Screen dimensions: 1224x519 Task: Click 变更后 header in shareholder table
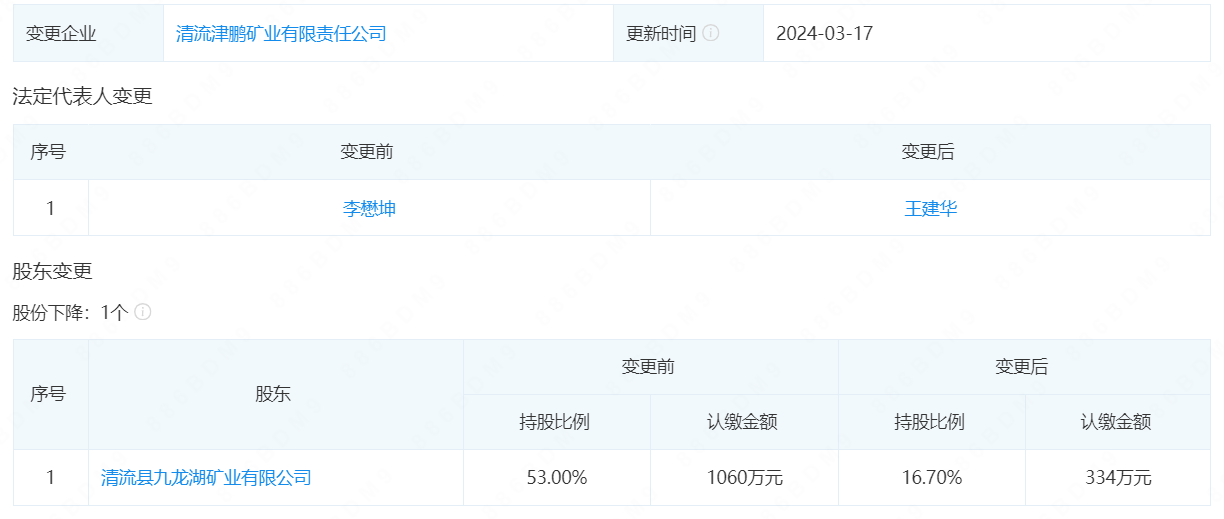tap(1022, 367)
